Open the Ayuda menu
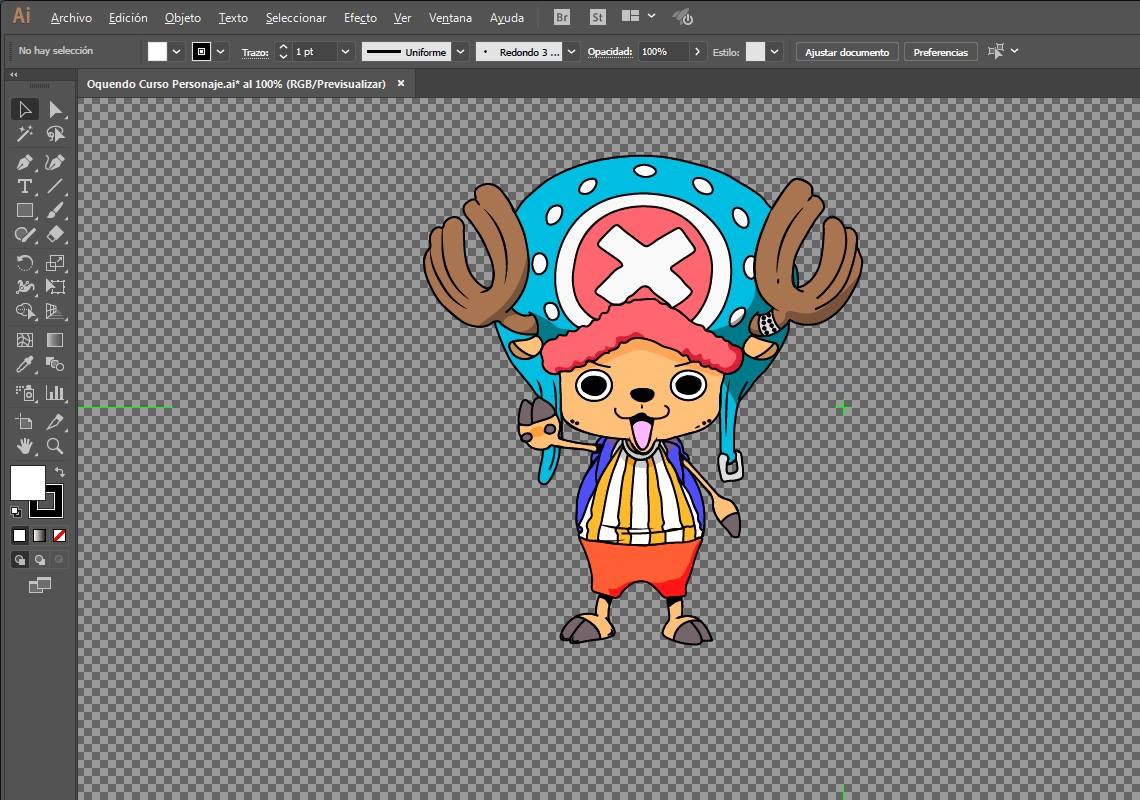 point(507,17)
